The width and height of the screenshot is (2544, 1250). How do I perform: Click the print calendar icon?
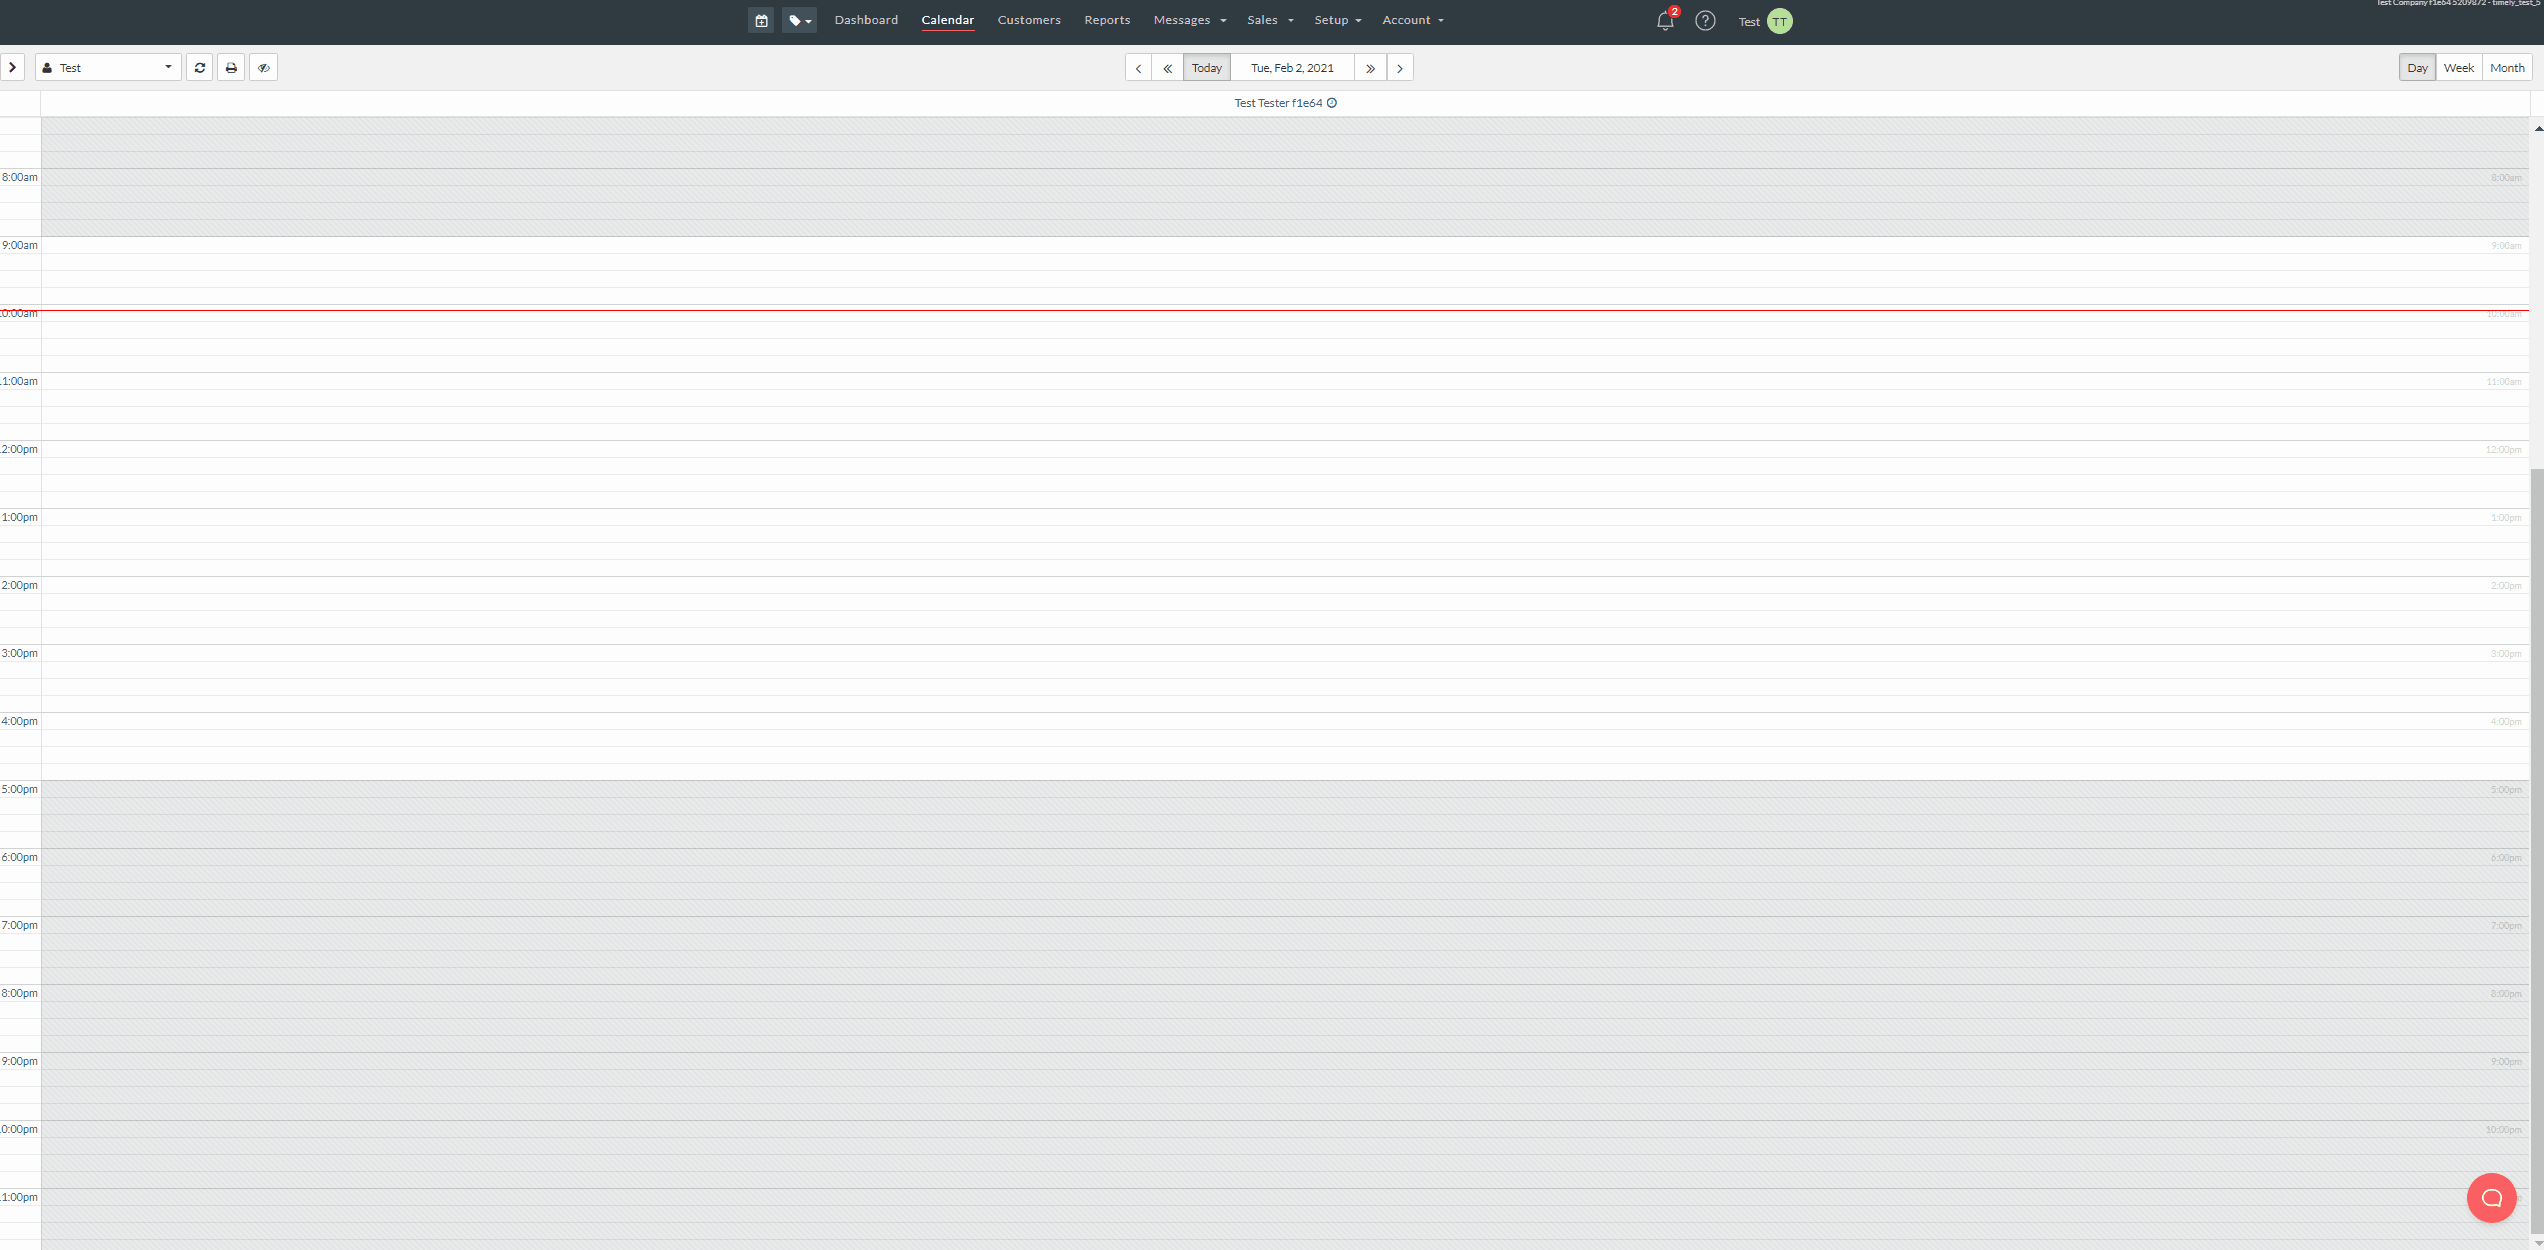(230, 67)
